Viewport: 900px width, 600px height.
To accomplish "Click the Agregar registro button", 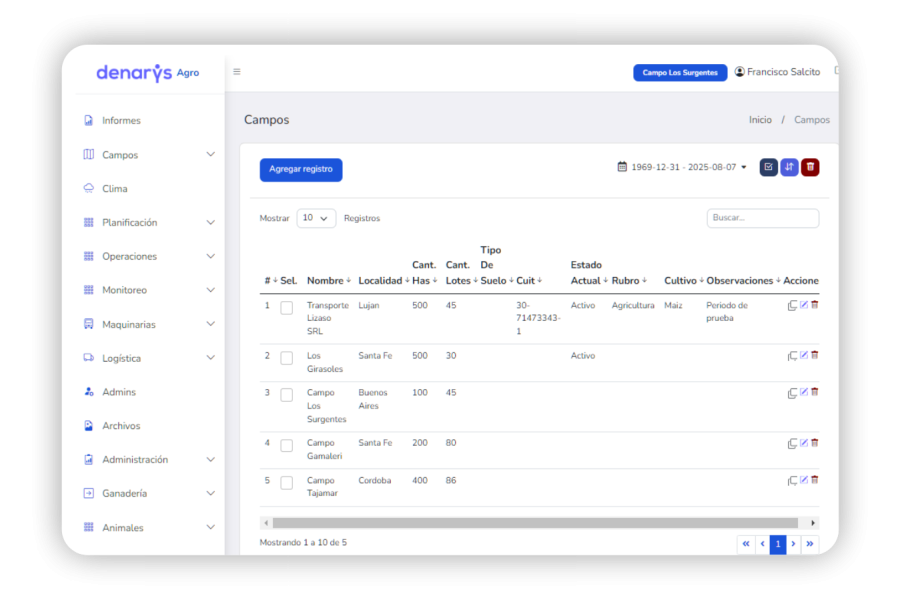I will 301,169.
